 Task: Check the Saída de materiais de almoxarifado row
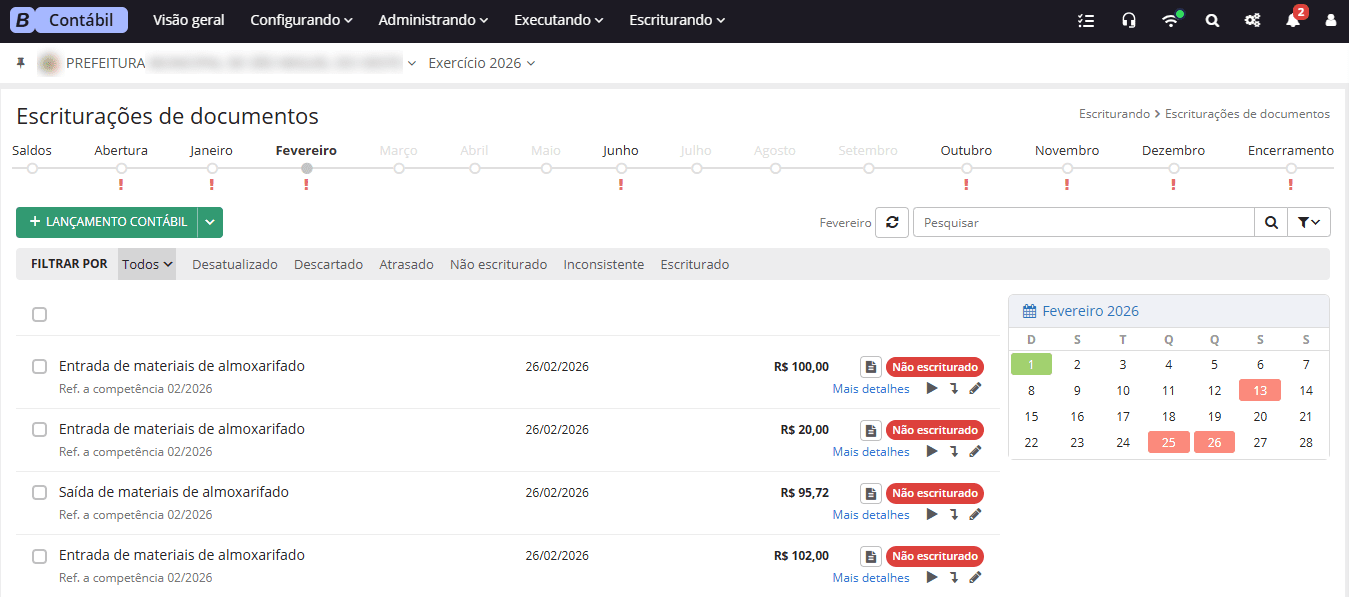39,493
